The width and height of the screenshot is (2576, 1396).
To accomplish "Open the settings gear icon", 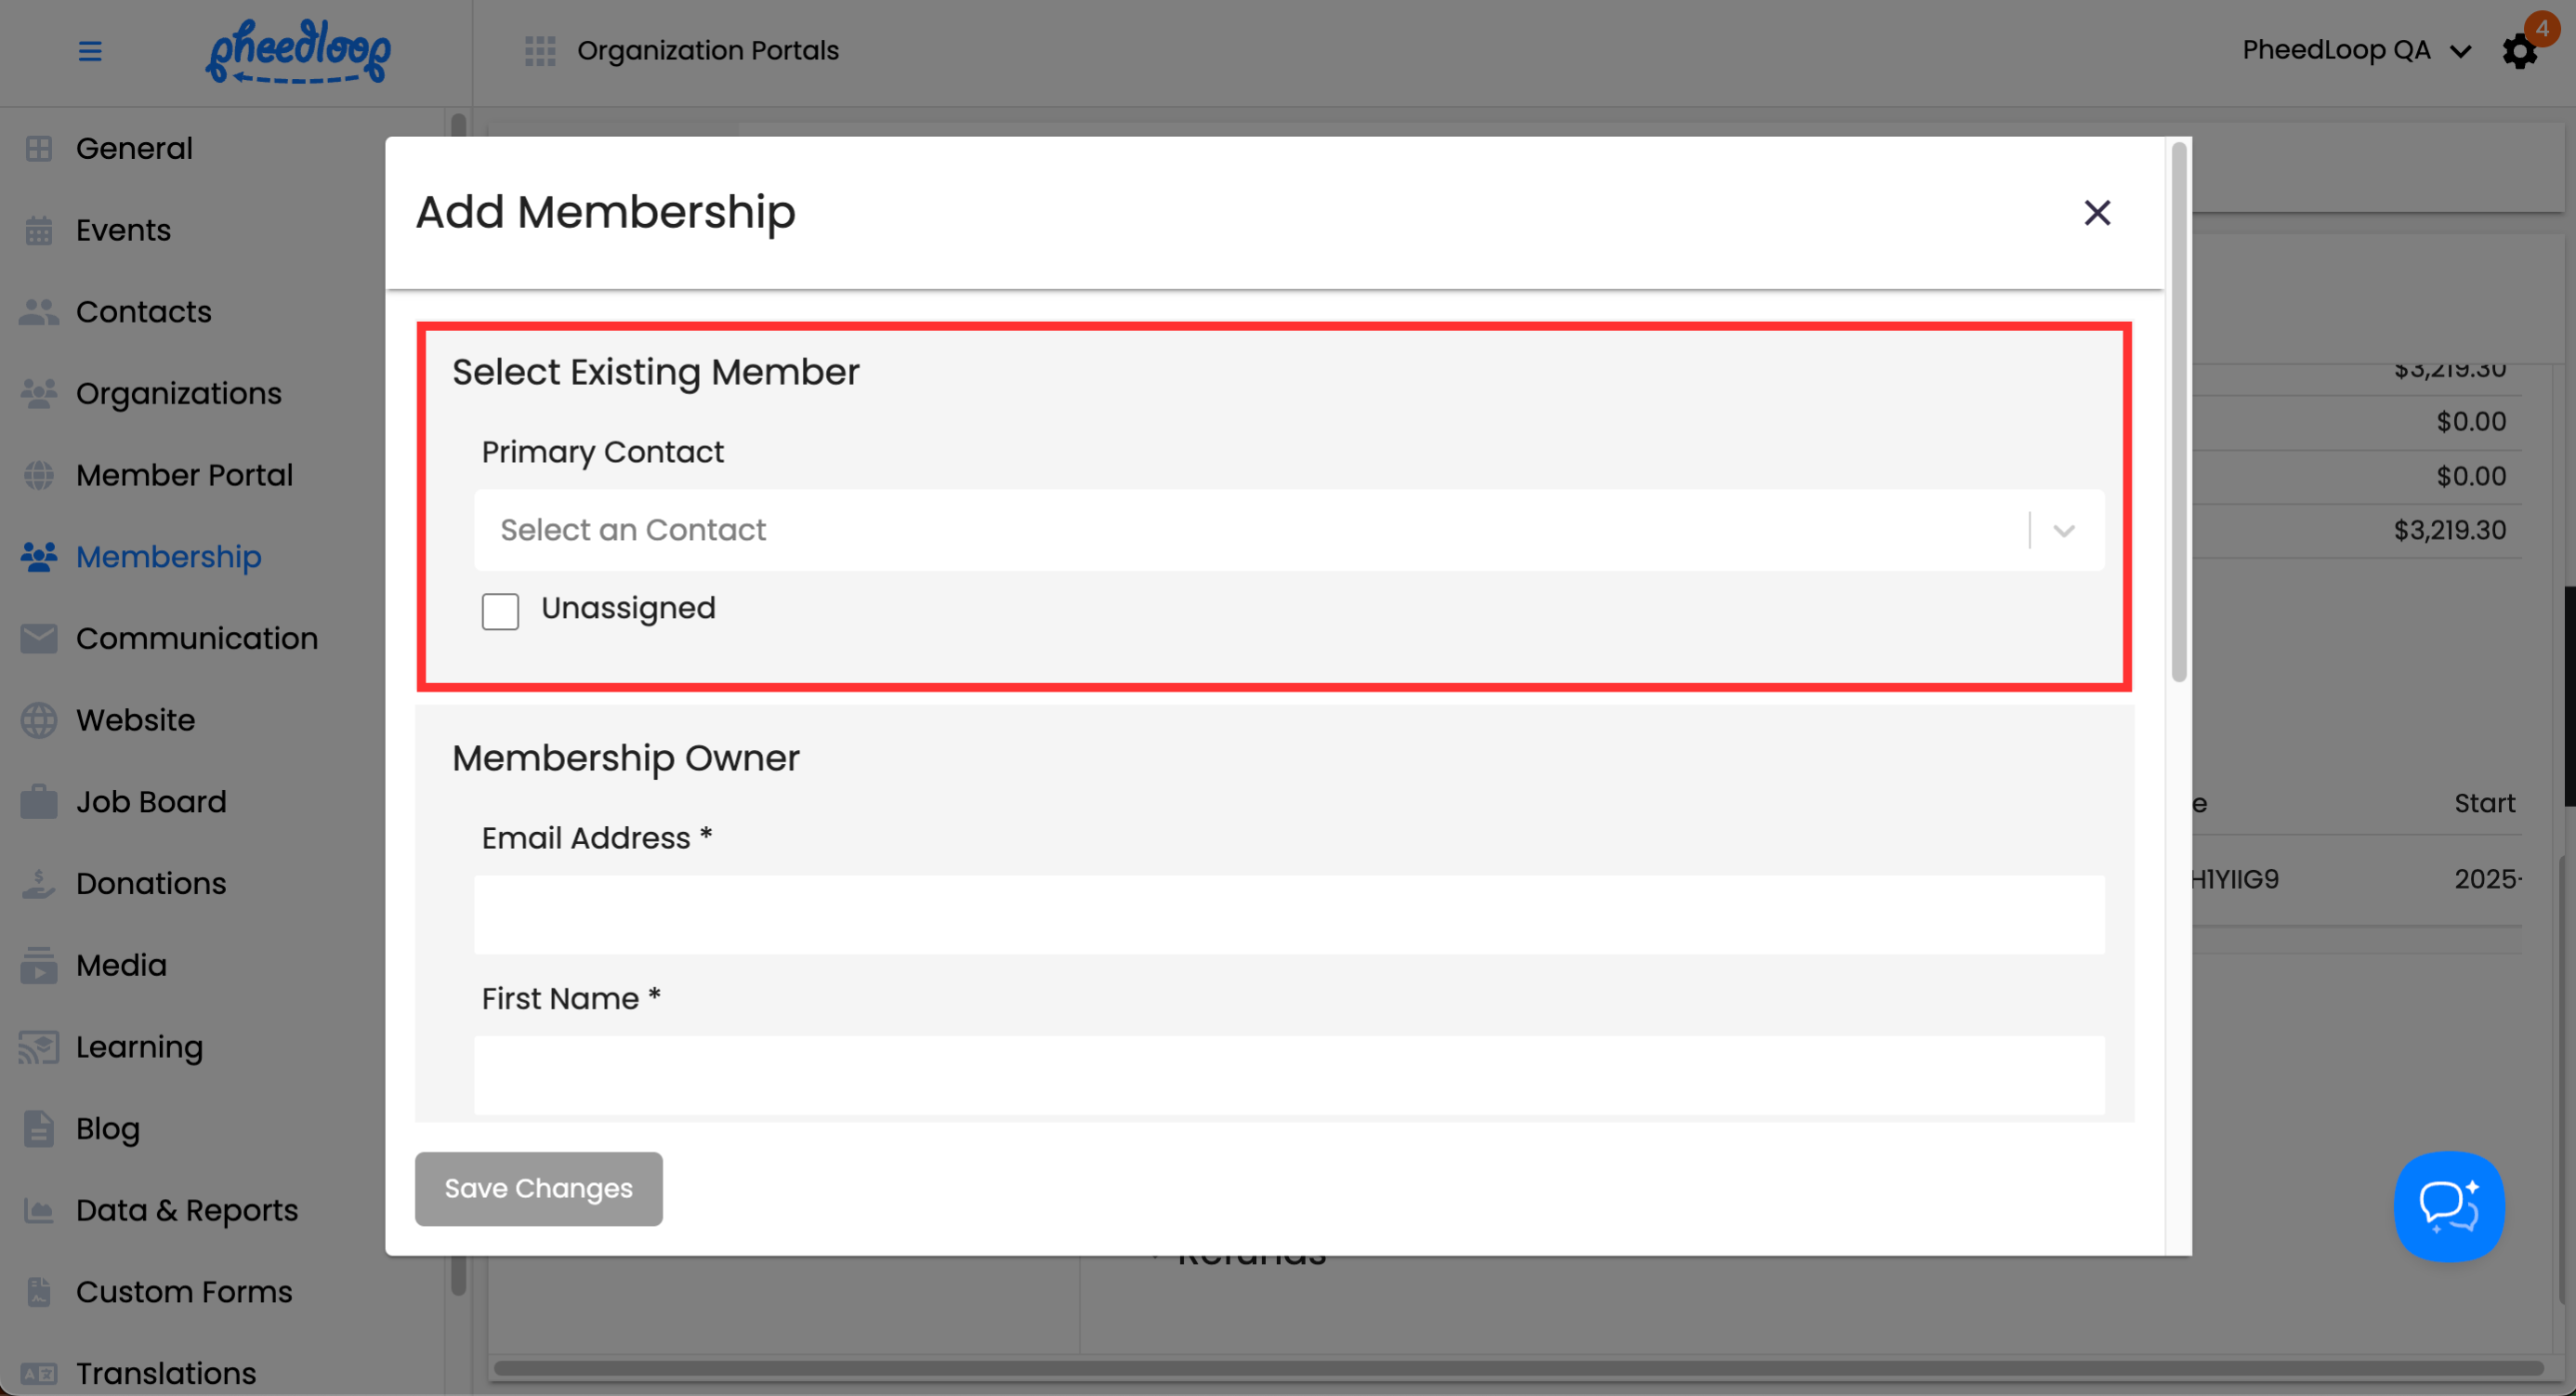I will click(x=2519, y=51).
